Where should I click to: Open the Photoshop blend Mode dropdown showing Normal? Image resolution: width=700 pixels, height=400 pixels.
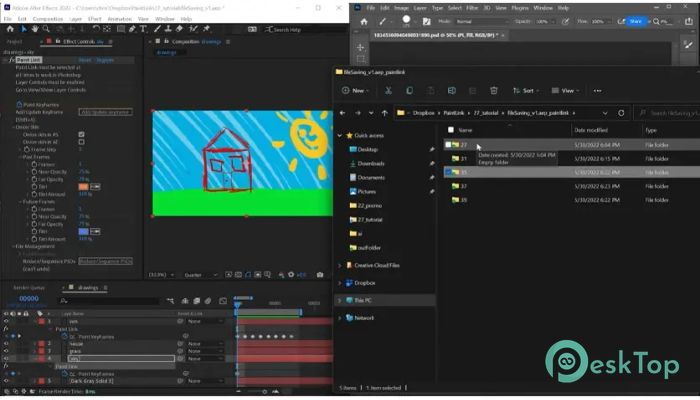(x=481, y=21)
